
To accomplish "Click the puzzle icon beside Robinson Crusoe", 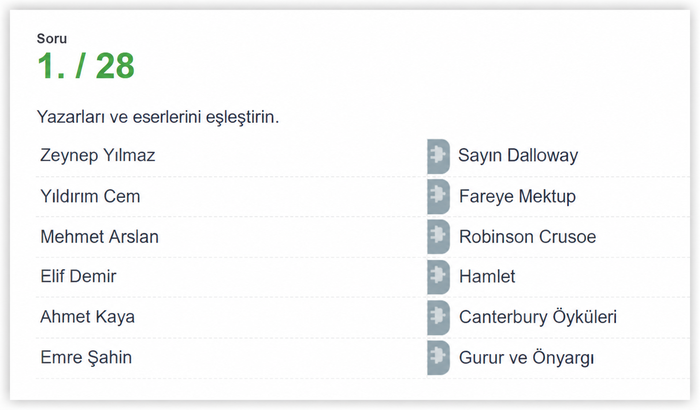I will pos(438,237).
